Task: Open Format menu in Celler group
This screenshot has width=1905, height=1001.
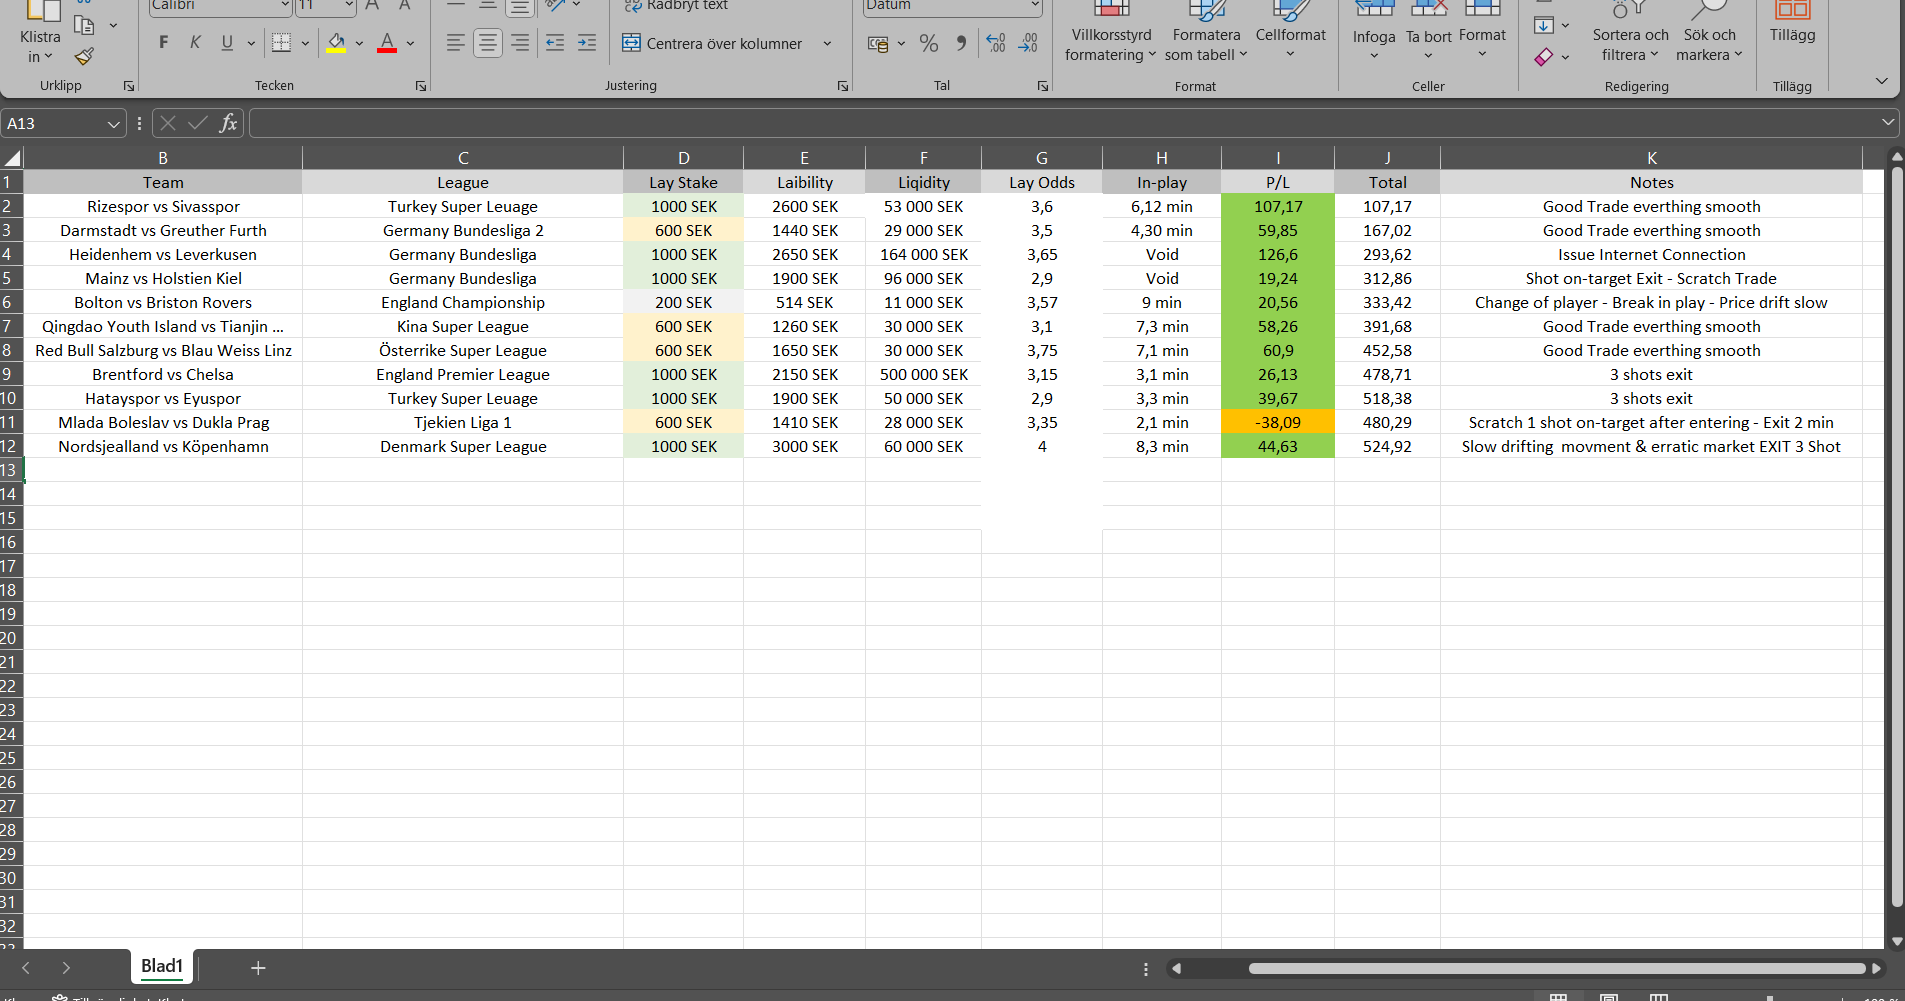Action: click(x=1482, y=35)
